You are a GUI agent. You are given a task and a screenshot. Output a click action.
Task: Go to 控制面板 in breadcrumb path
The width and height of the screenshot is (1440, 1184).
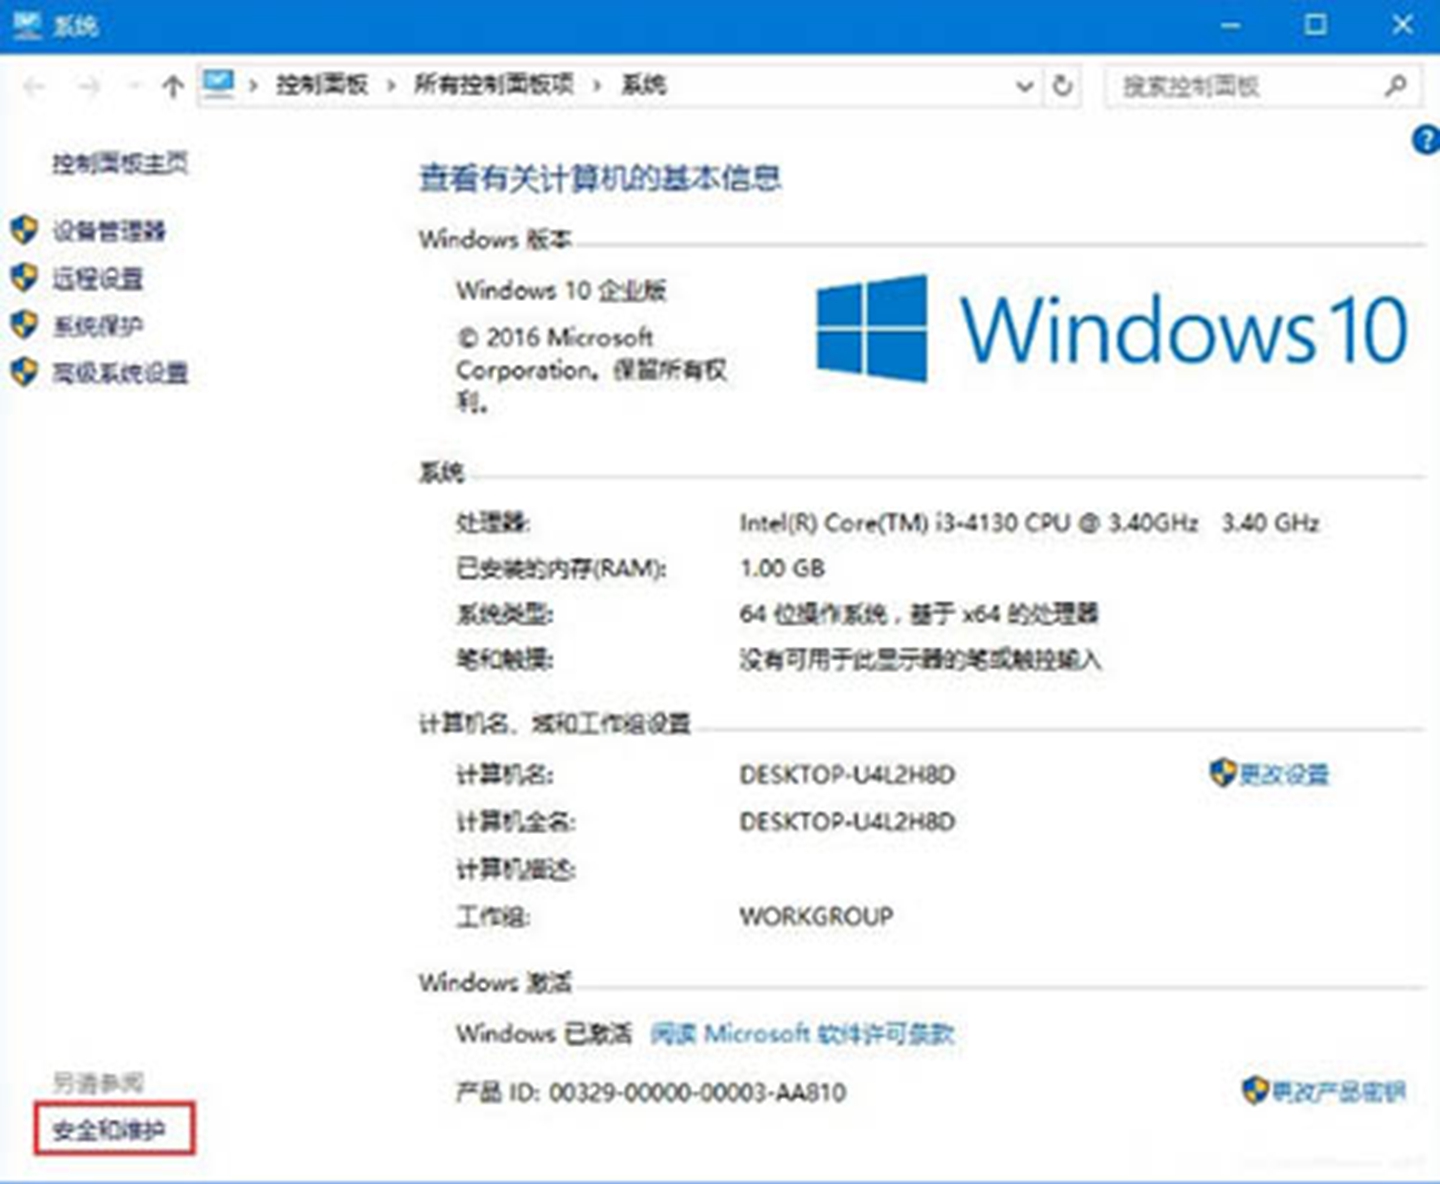(322, 86)
